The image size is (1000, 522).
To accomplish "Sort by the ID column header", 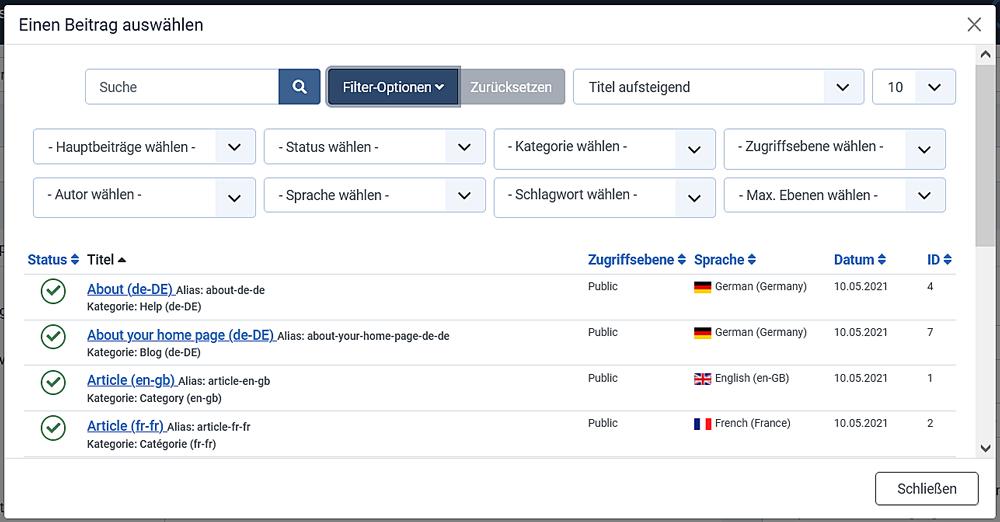I will (939, 260).
